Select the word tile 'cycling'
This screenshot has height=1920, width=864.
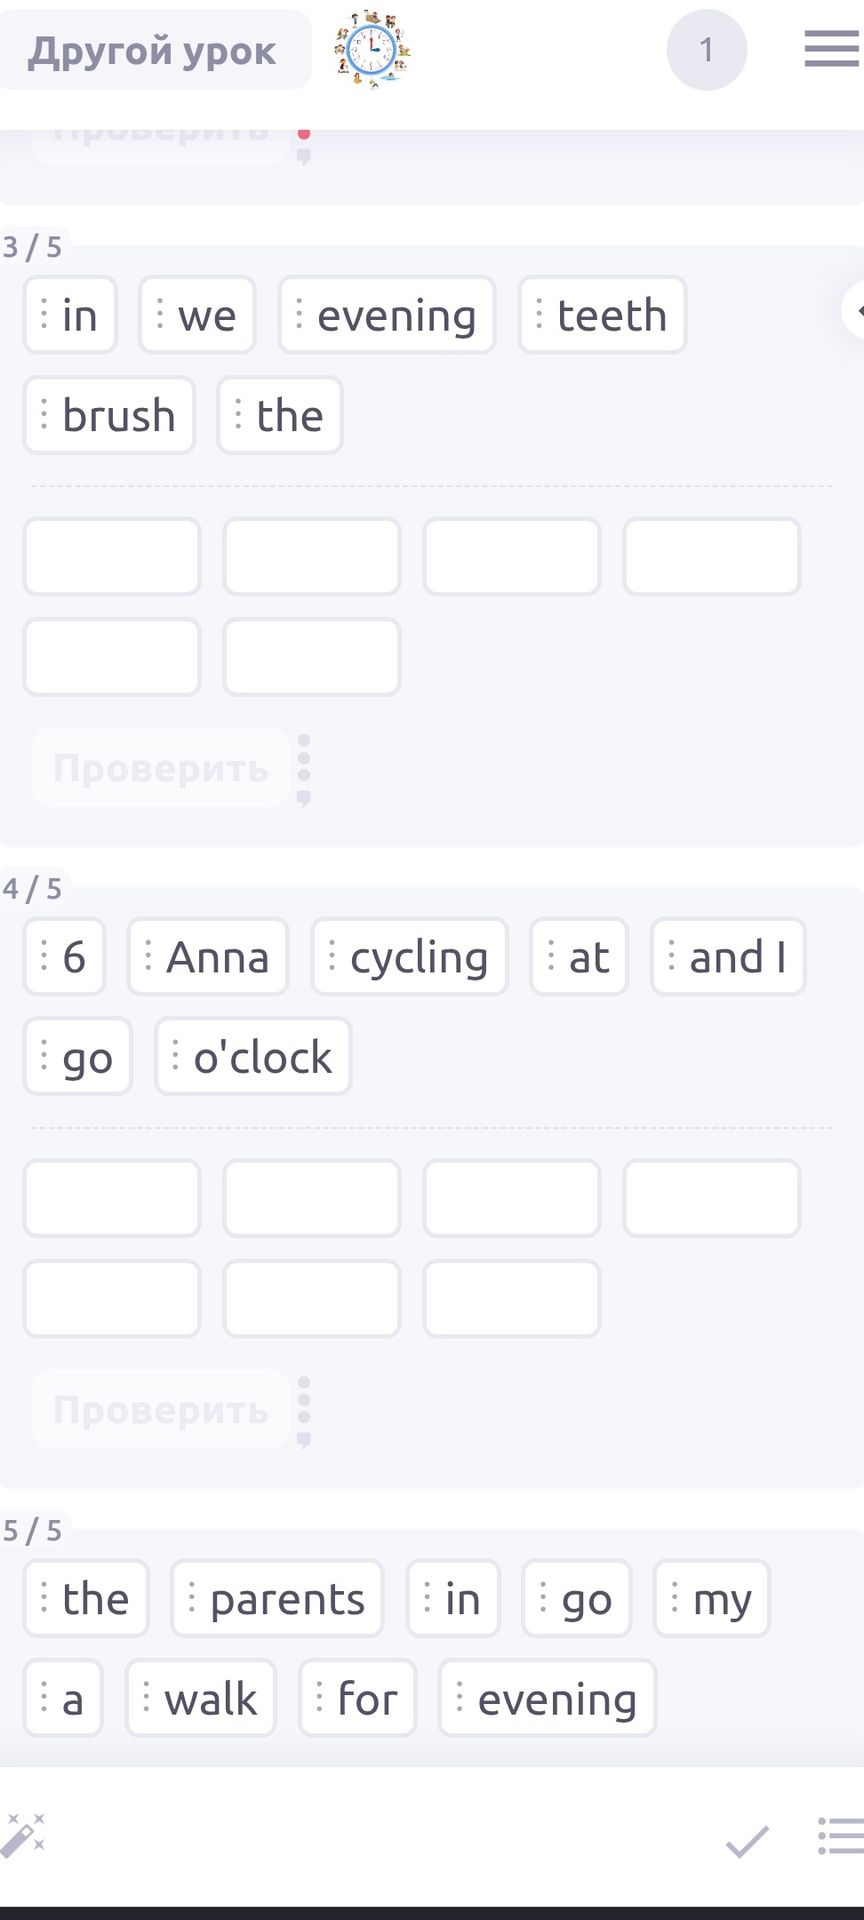coord(410,957)
